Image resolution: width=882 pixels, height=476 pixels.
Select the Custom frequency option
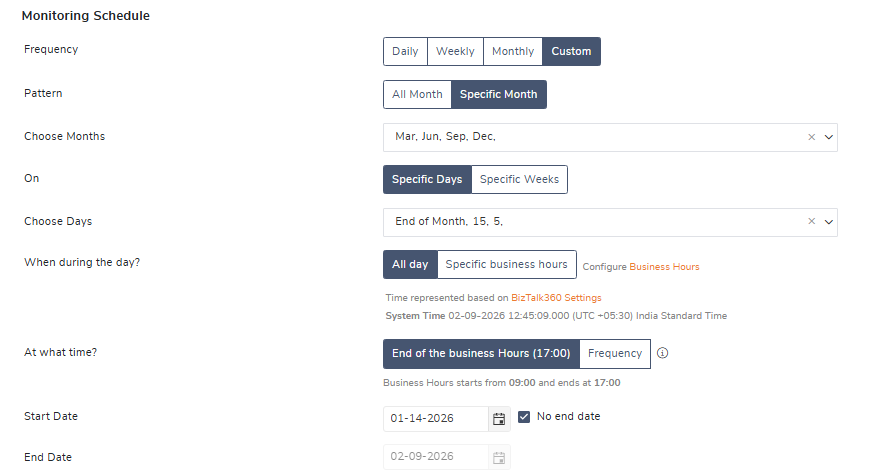click(x=572, y=52)
